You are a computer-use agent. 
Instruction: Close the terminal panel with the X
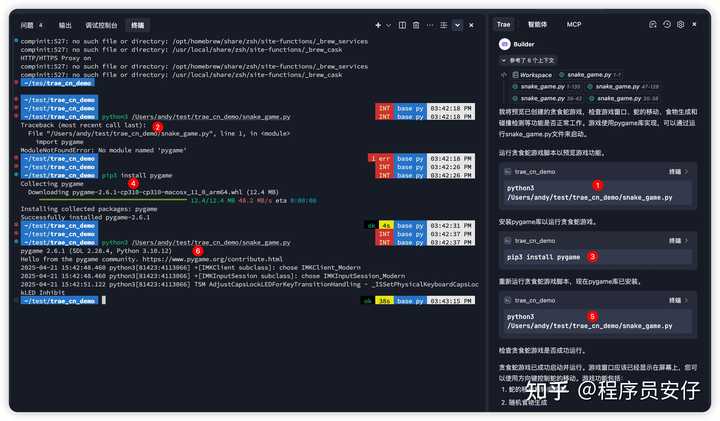[x=473, y=24]
